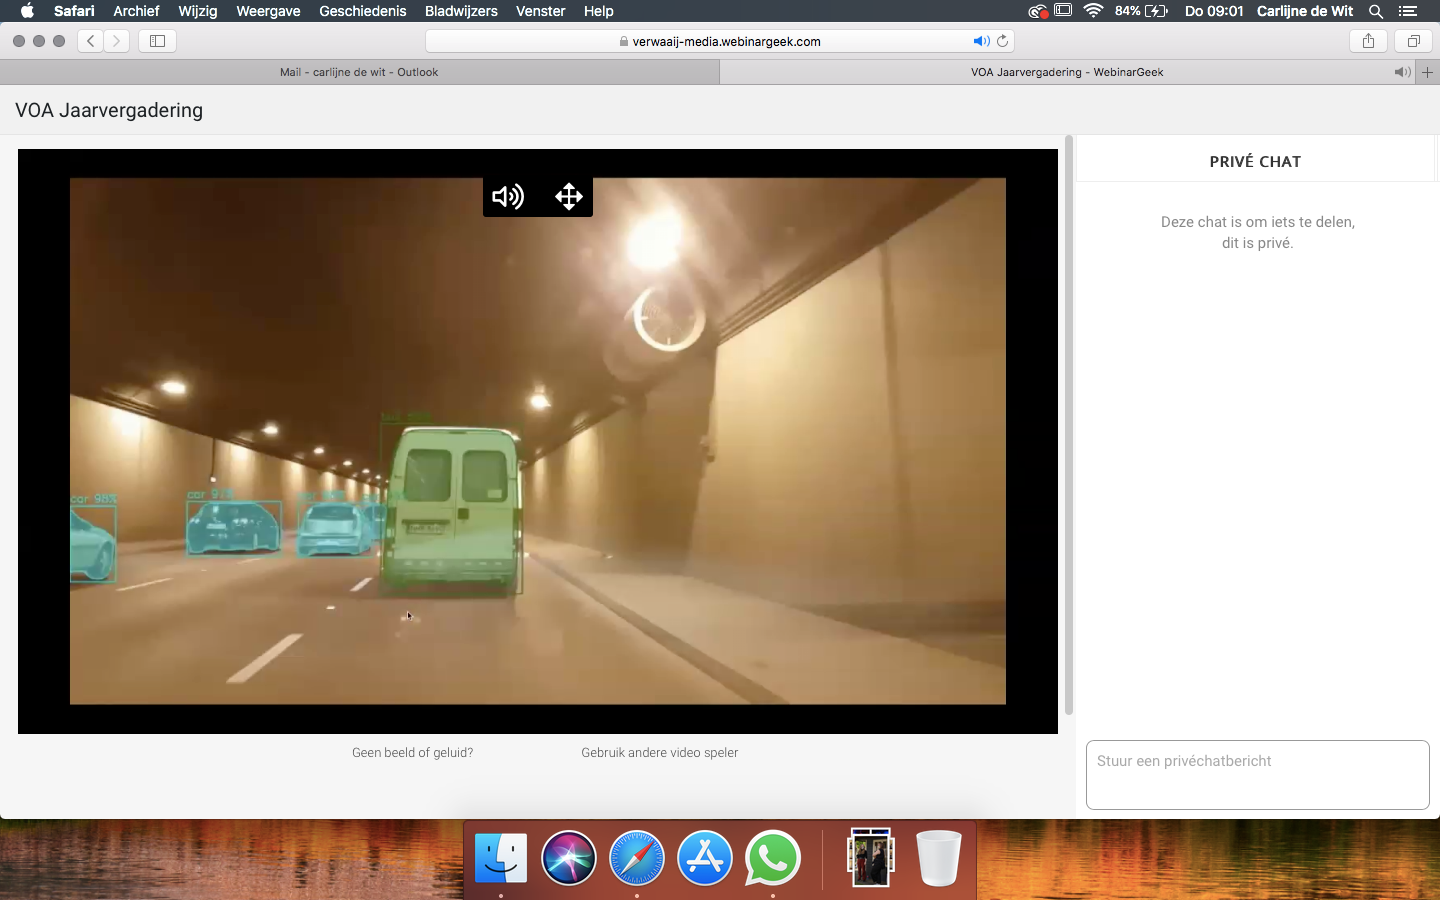Click the Privé Chat header
Viewport: 1440px width, 900px height.
[1255, 161]
